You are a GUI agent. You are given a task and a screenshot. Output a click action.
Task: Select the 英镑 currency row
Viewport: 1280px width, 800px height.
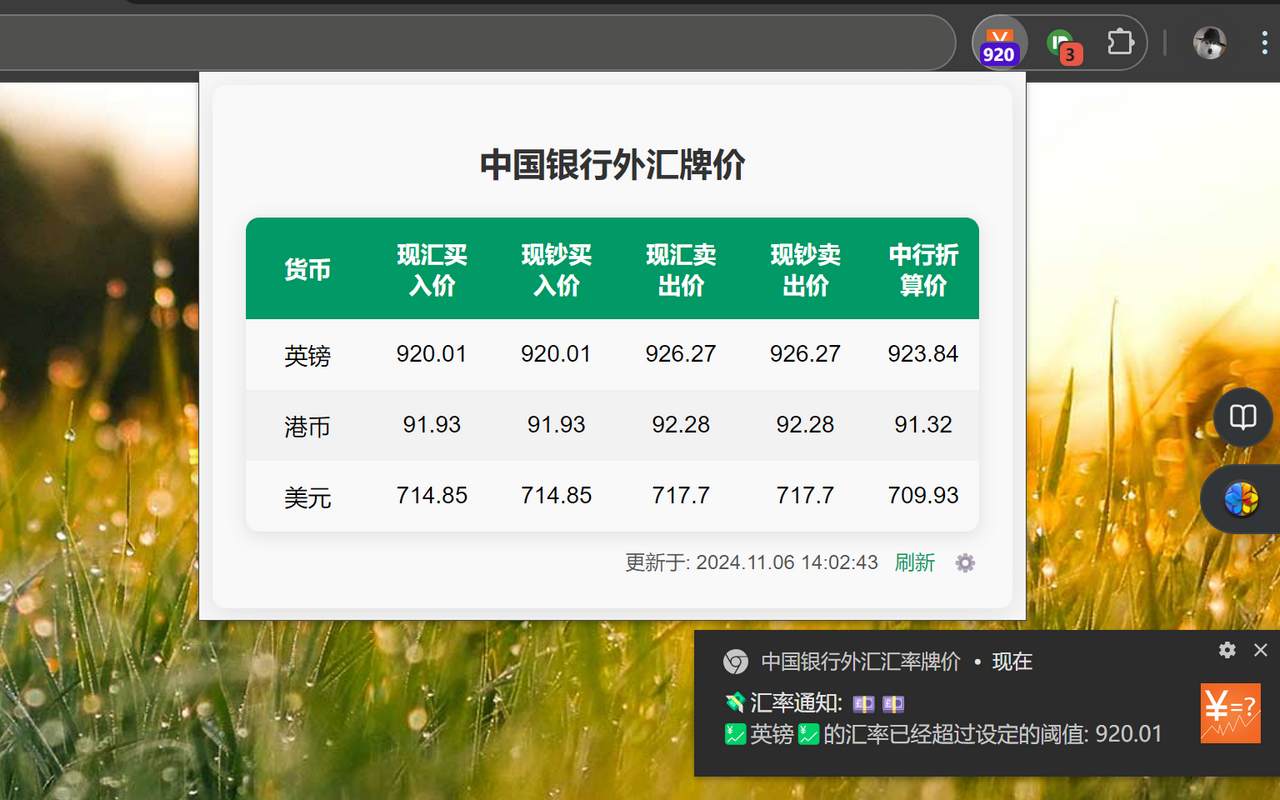coord(308,354)
